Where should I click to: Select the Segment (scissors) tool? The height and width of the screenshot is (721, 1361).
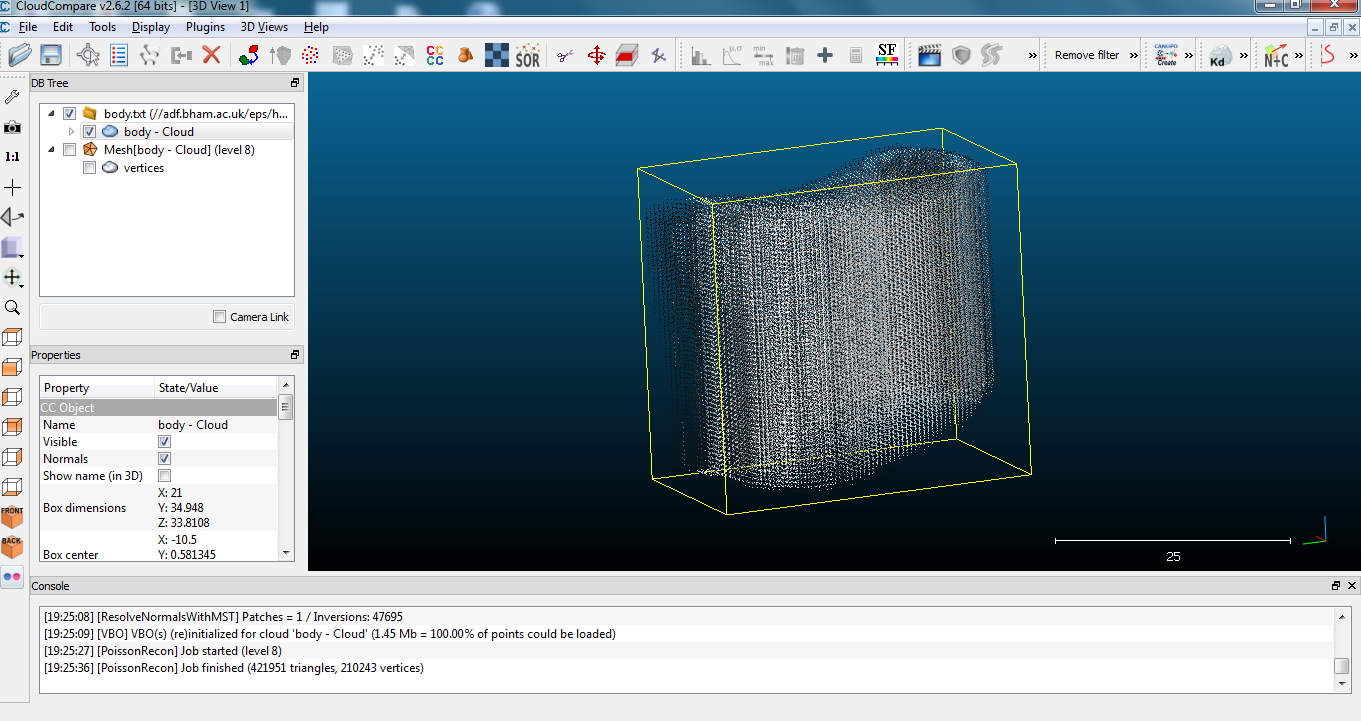[x=563, y=56]
